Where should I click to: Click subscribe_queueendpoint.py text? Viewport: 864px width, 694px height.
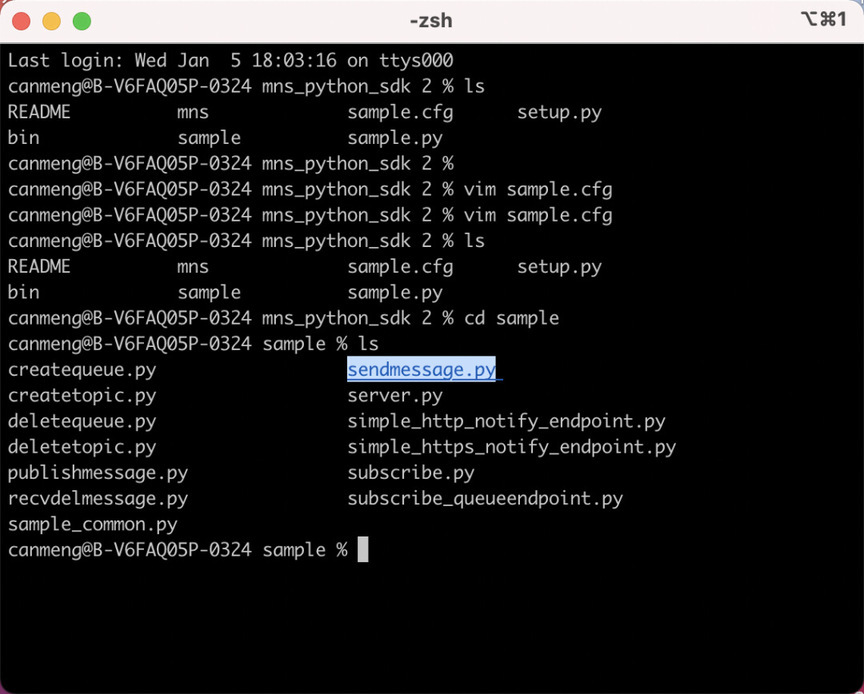(x=485, y=499)
